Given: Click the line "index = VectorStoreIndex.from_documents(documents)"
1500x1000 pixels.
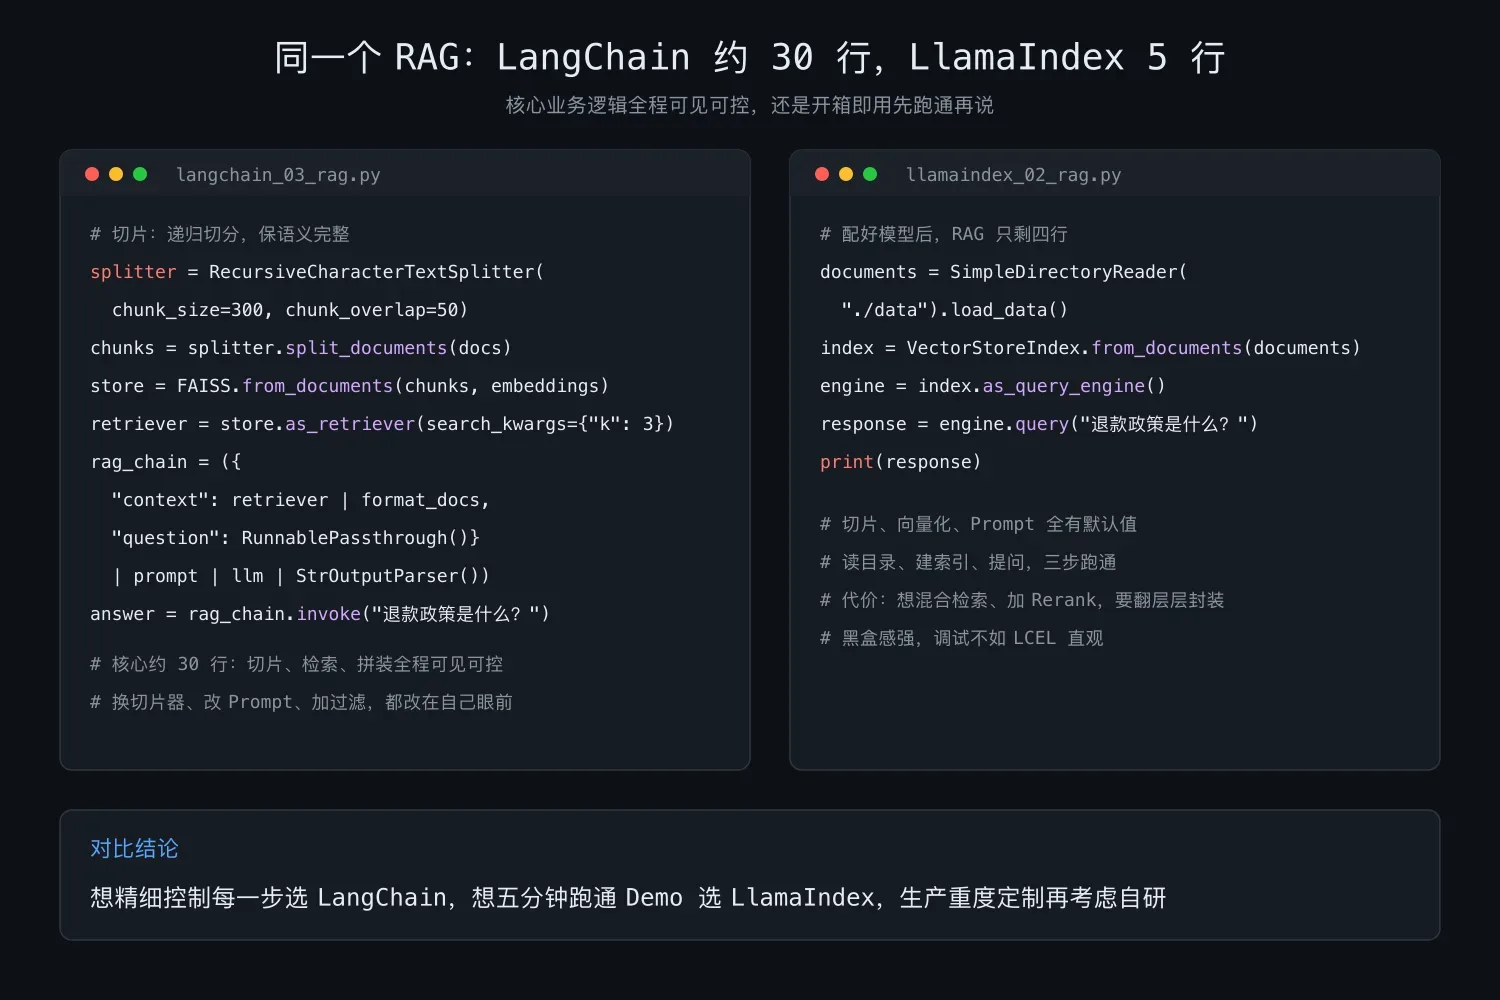Looking at the screenshot, I should tap(1090, 348).
